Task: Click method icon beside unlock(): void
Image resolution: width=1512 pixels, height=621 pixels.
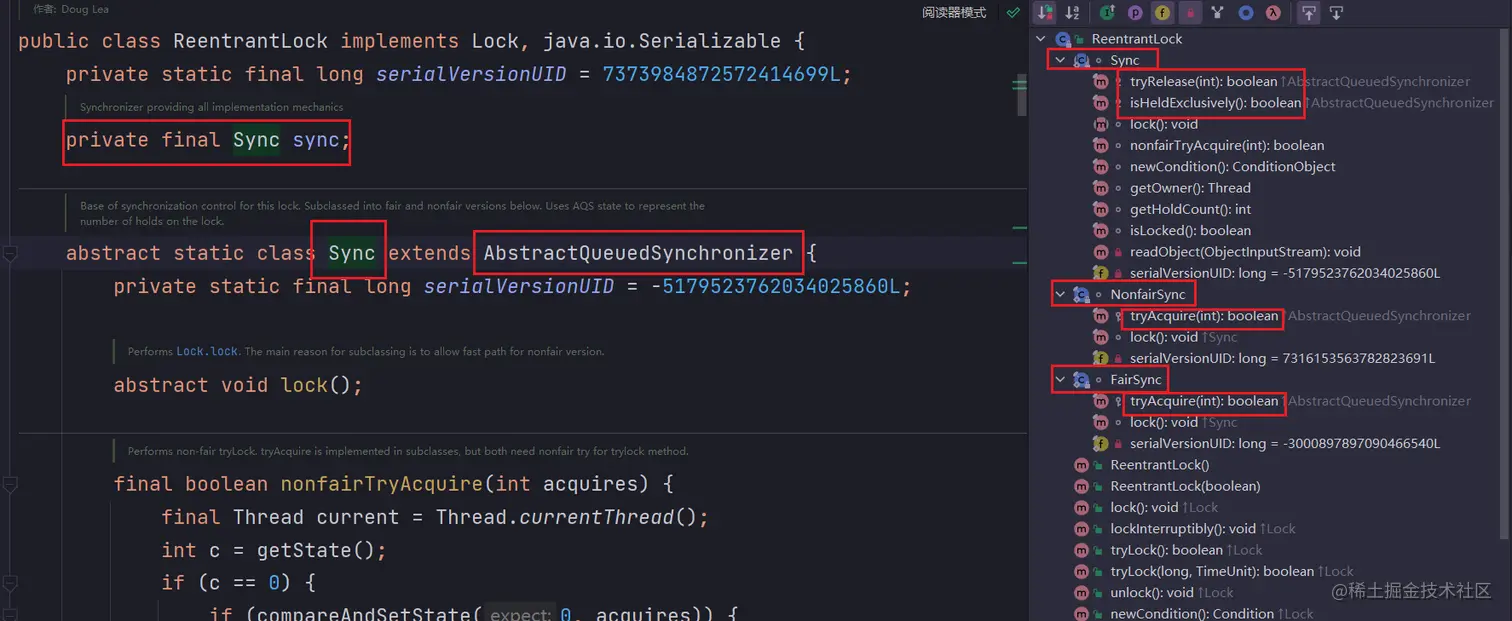Action: tap(1081, 593)
